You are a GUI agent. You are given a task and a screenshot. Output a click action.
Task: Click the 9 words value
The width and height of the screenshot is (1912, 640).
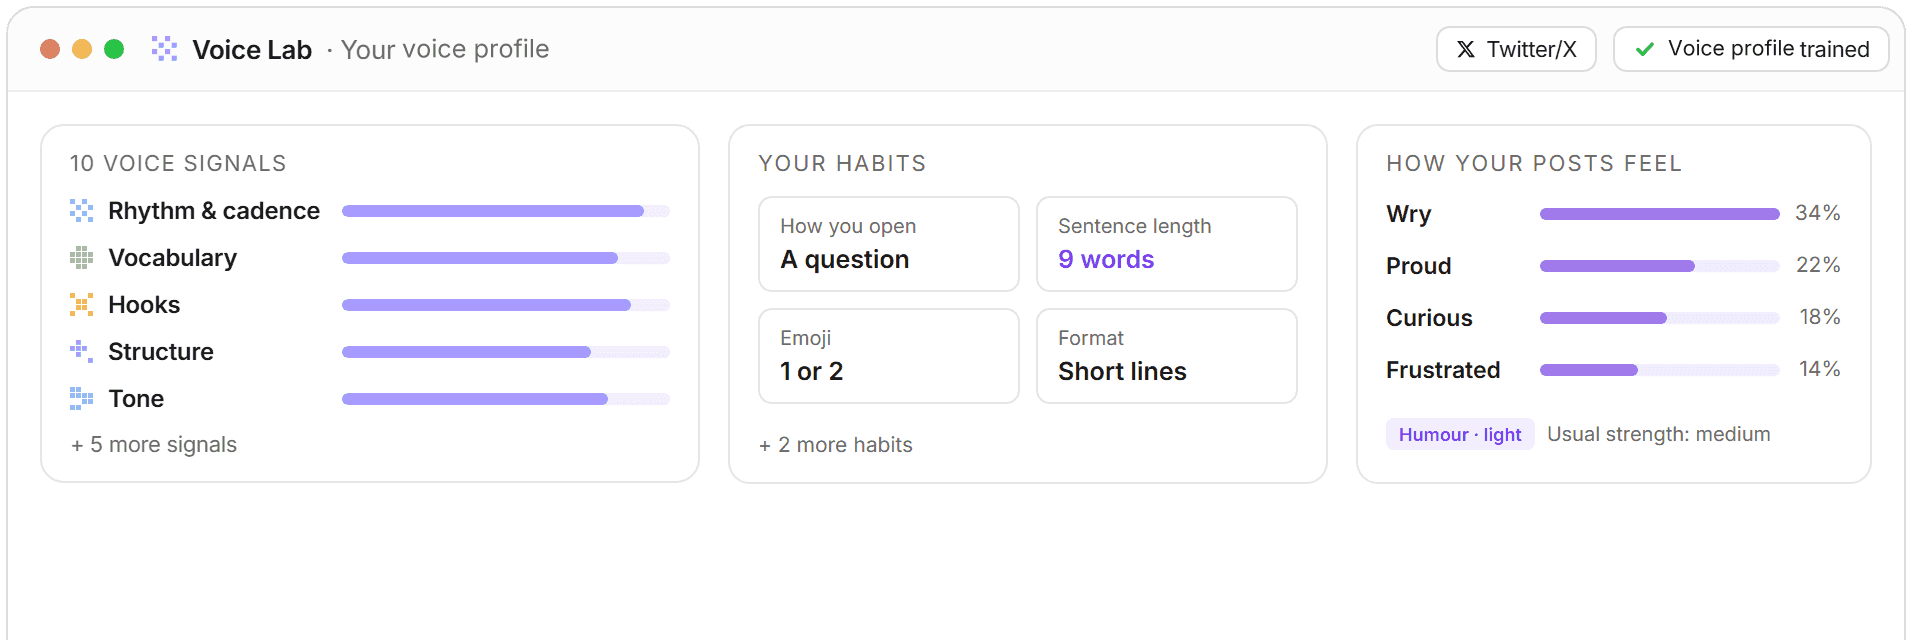coord(1106,259)
